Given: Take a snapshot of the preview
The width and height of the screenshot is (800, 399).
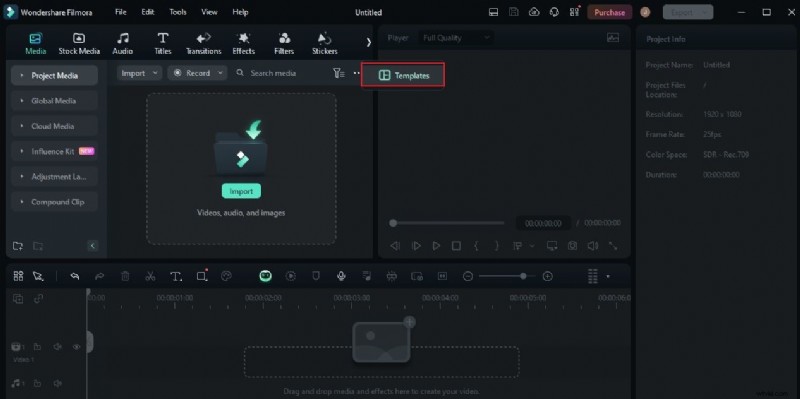Looking at the screenshot, I should point(572,246).
